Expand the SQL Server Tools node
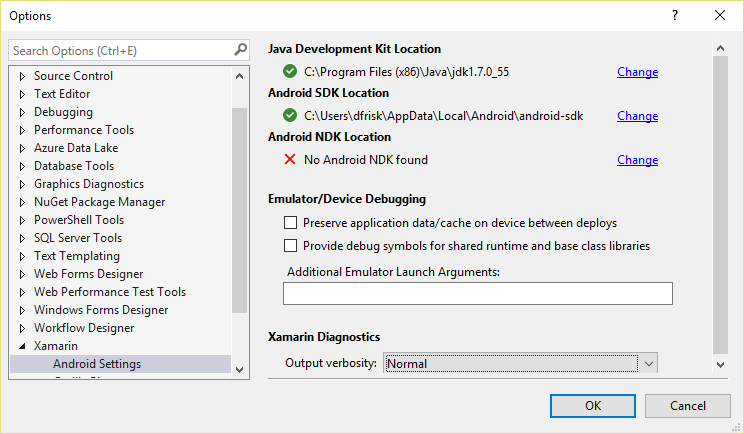 (22, 238)
